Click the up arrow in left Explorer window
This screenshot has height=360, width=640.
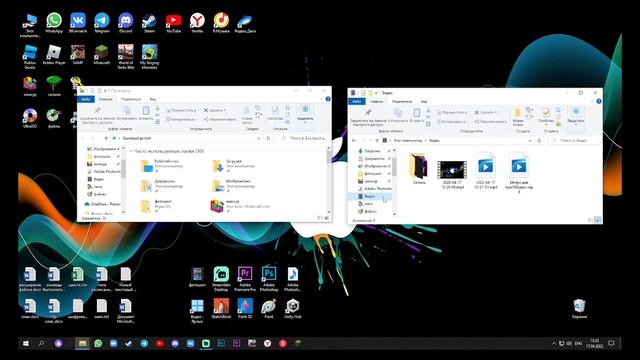click(106, 138)
